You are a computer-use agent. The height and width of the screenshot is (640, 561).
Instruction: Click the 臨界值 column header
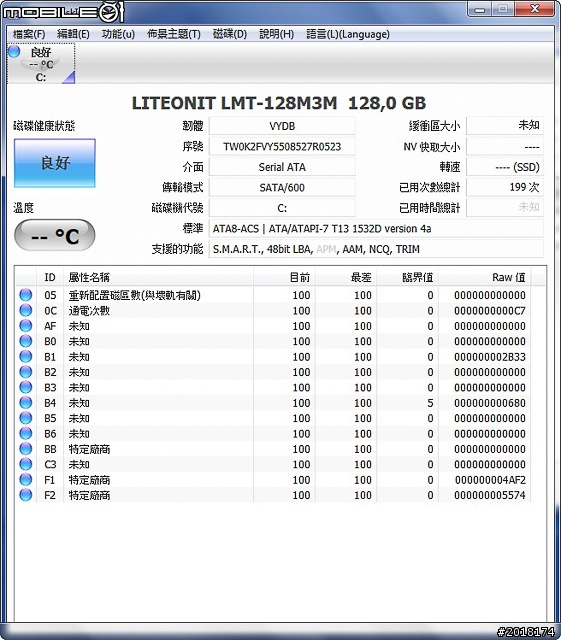(407, 278)
